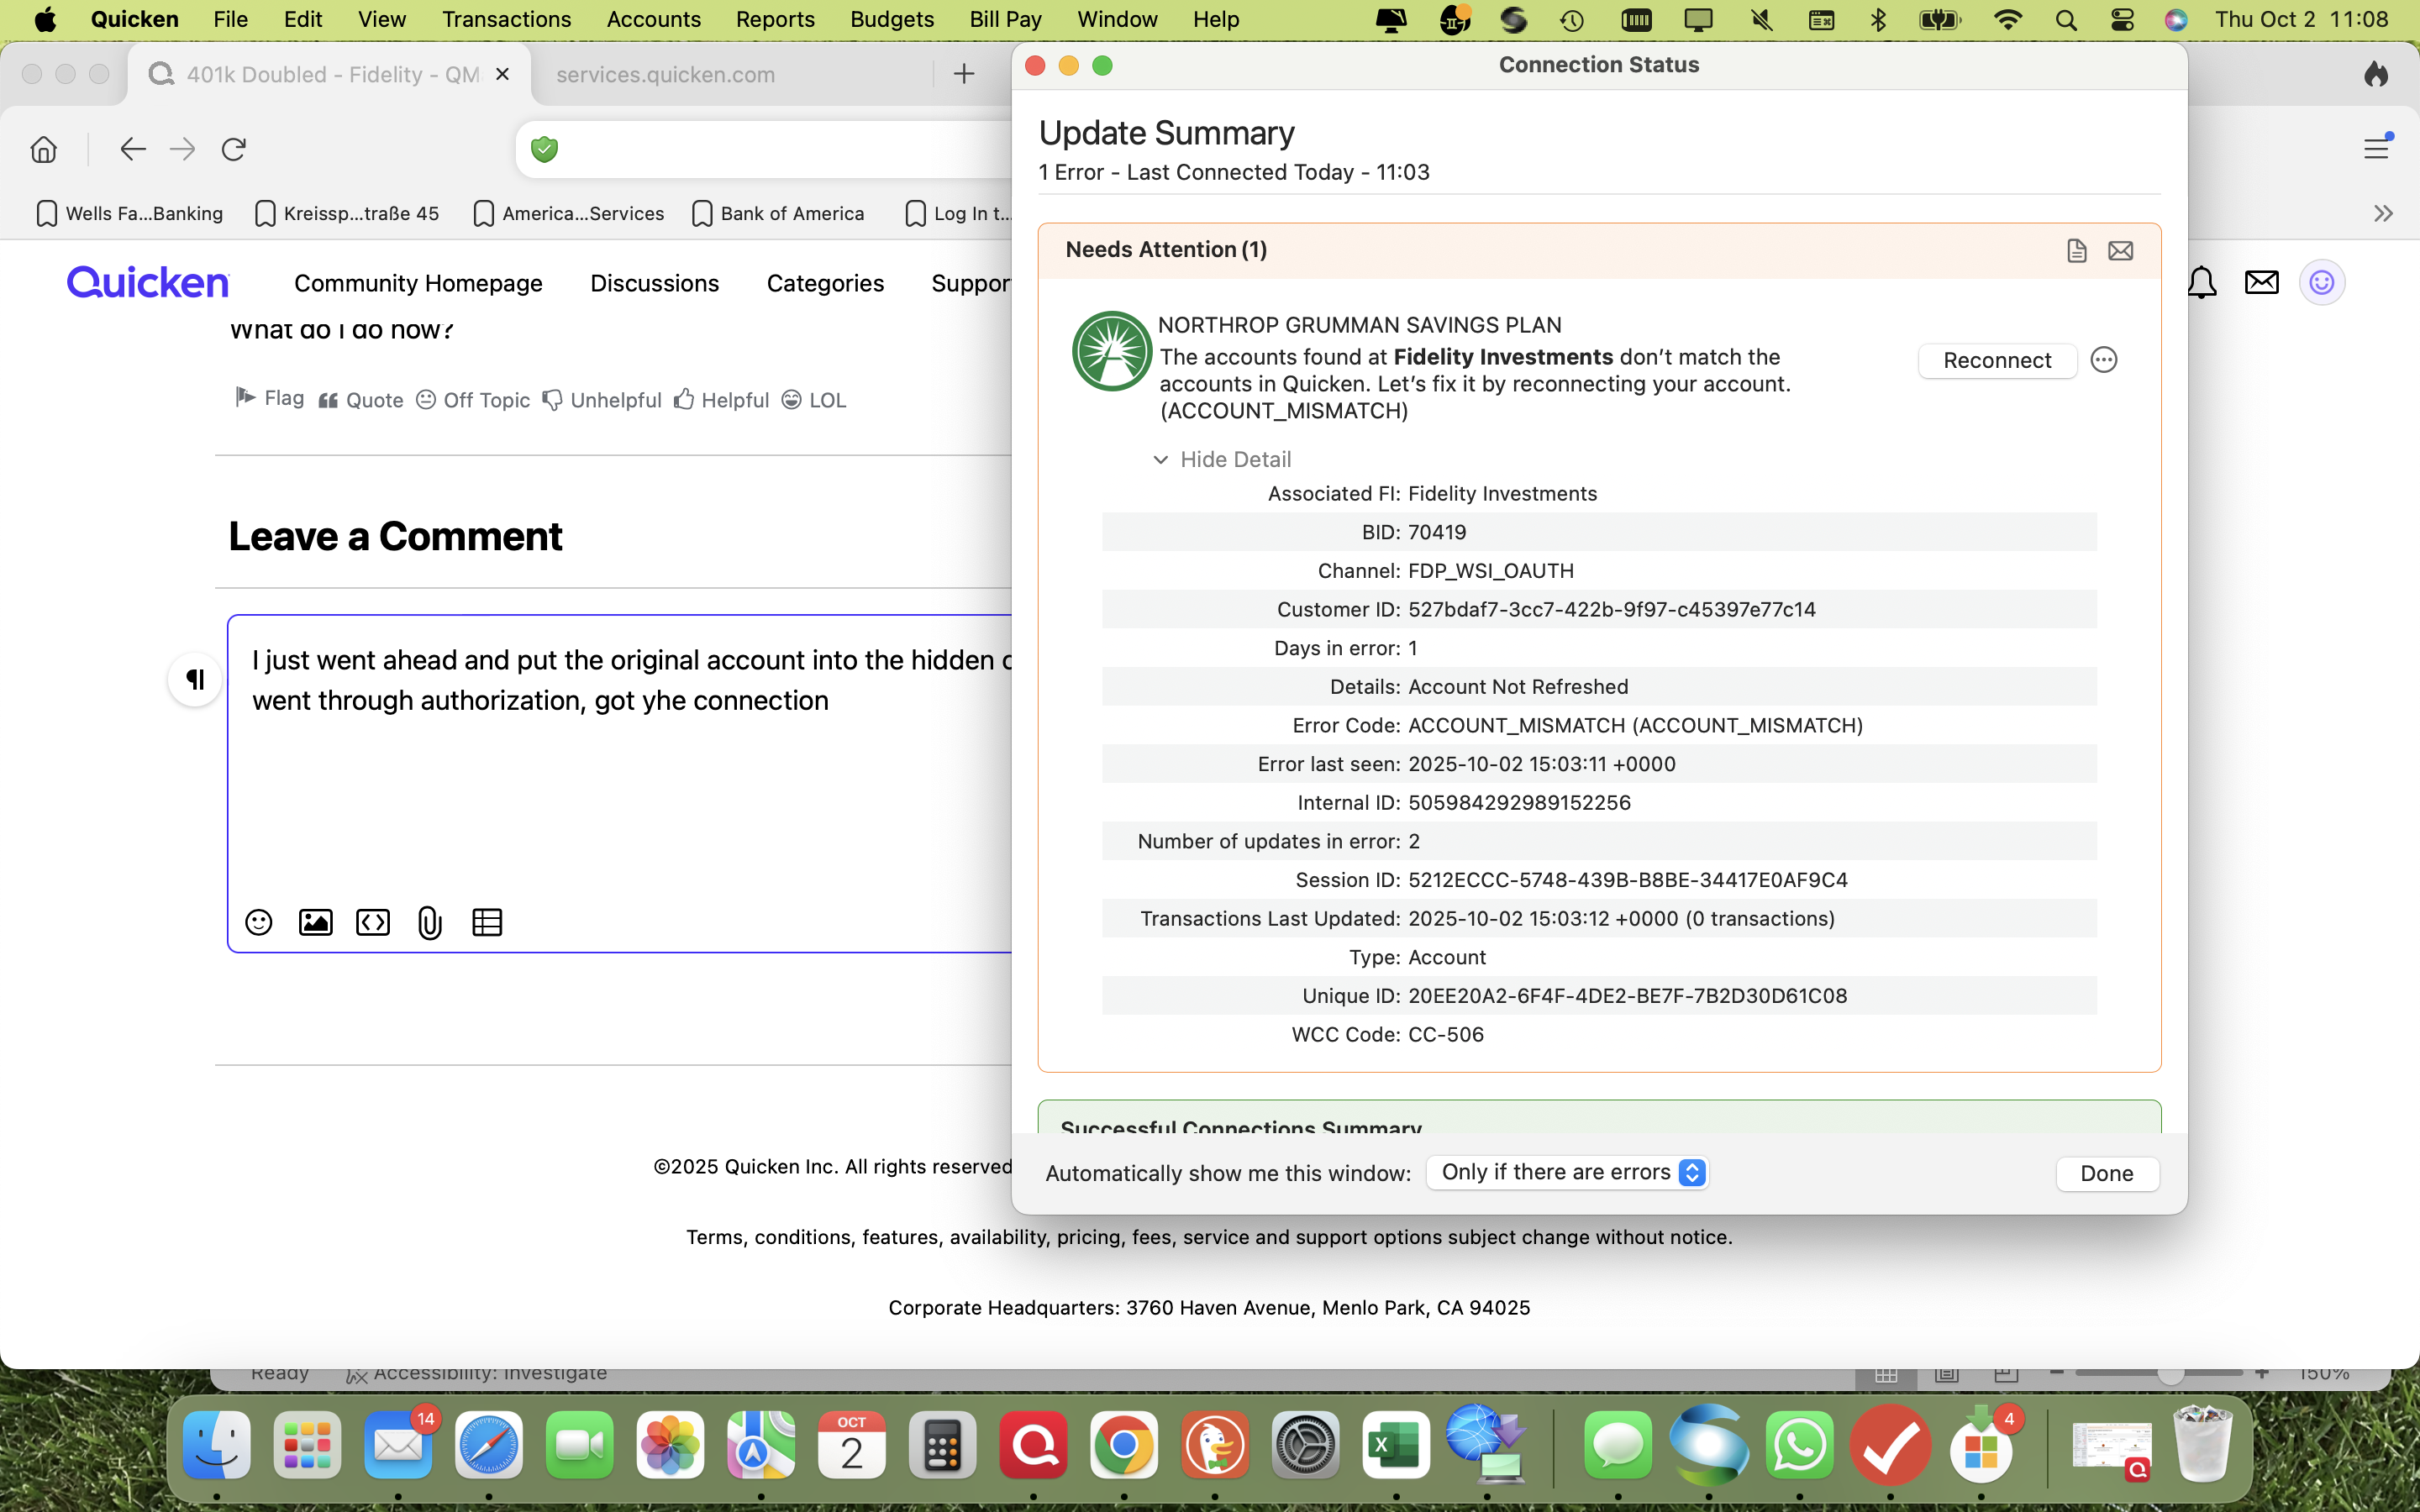Click the paragraph format pilcrow button
Image resolution: width=2420 pixels, height=1512 pixels.
point(195,680)
